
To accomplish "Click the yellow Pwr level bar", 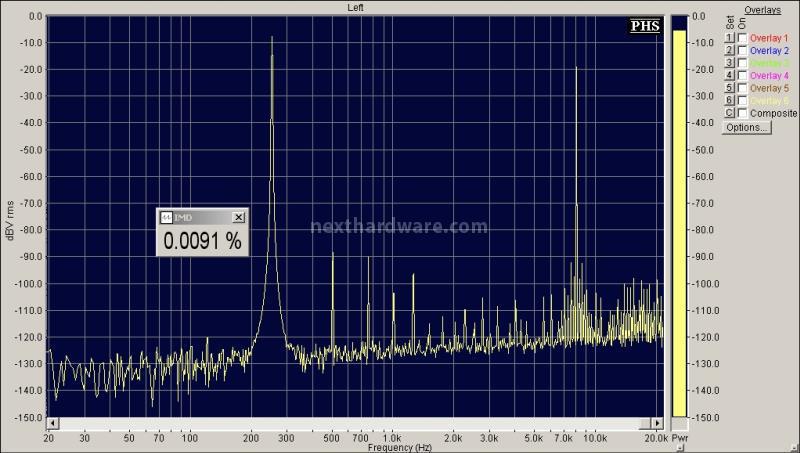I will coord(679,223).
